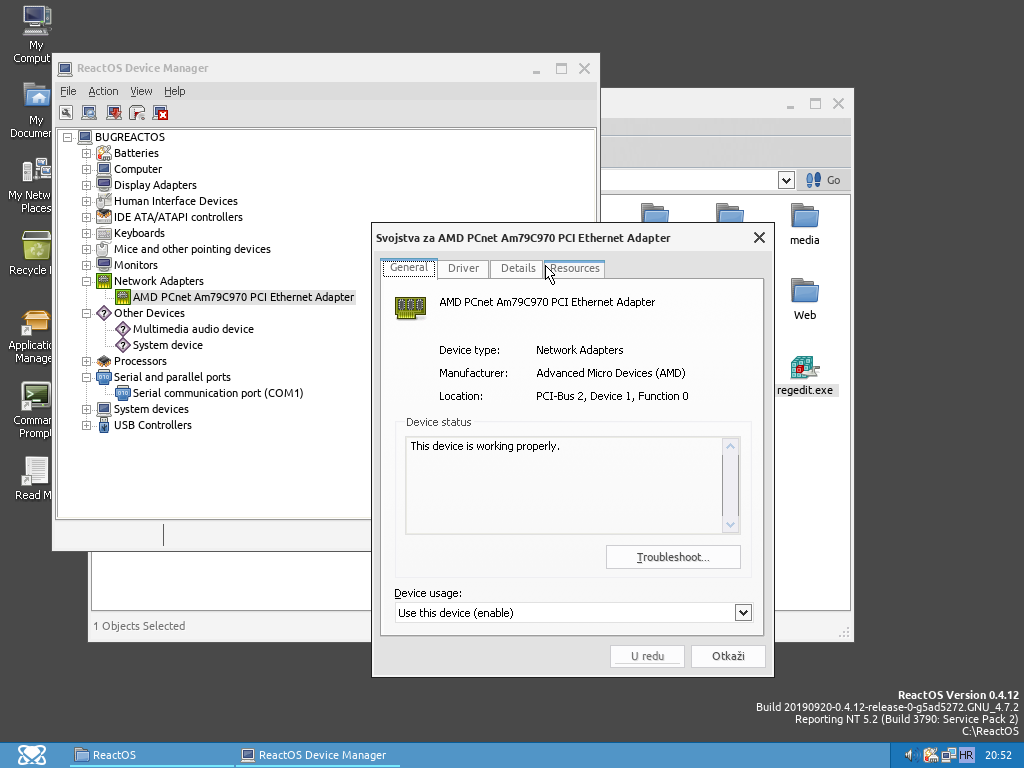Screen dimensions: 1024x768
Task: Switch to the Resources tab
Action: [575, 268]
